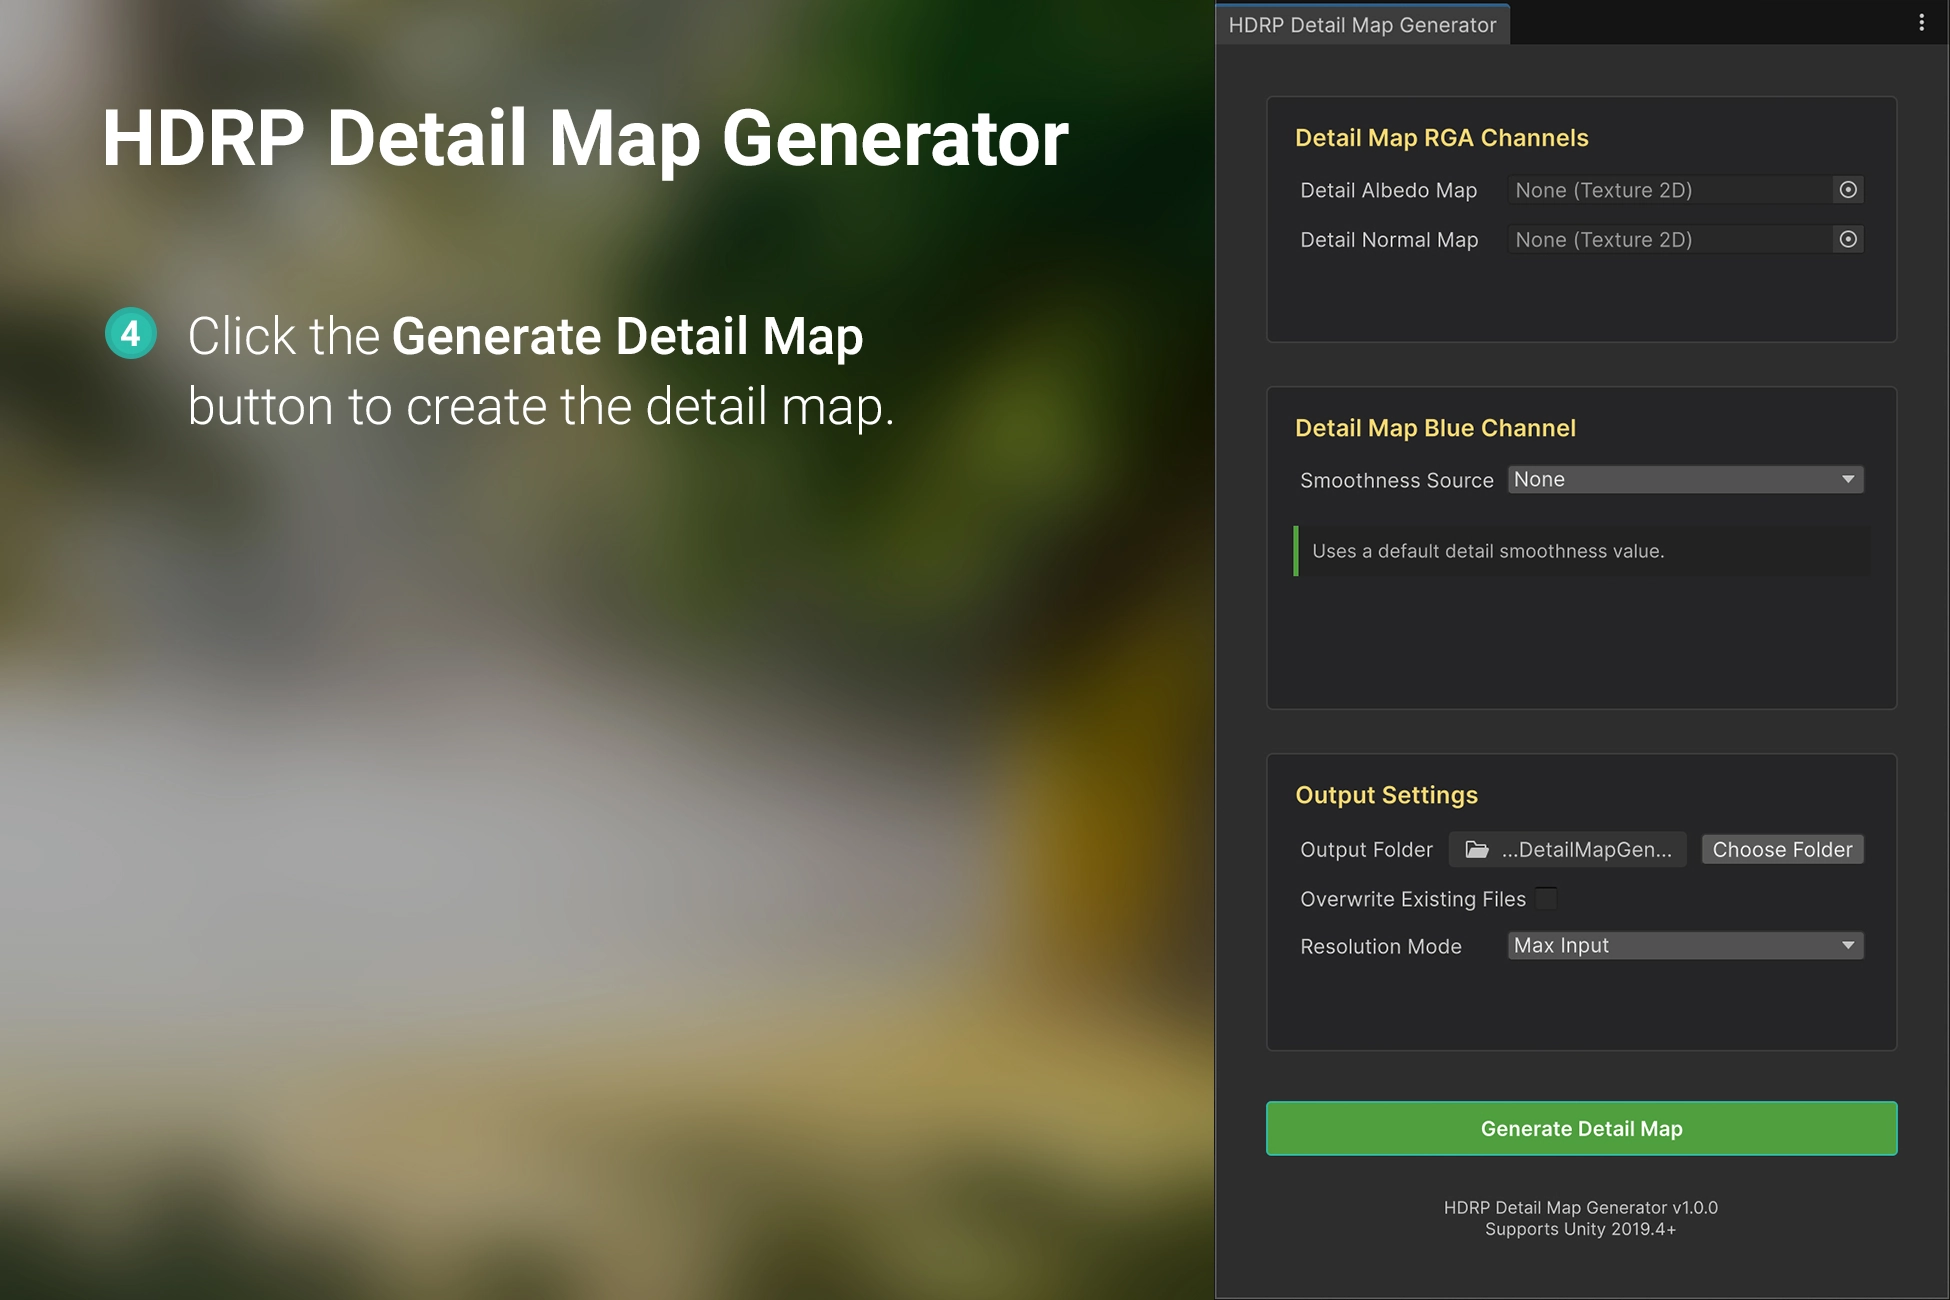1950x1300 pixels.
Task: Open the Detail Albedo Map object picker
Action: tap(1848, 190)
